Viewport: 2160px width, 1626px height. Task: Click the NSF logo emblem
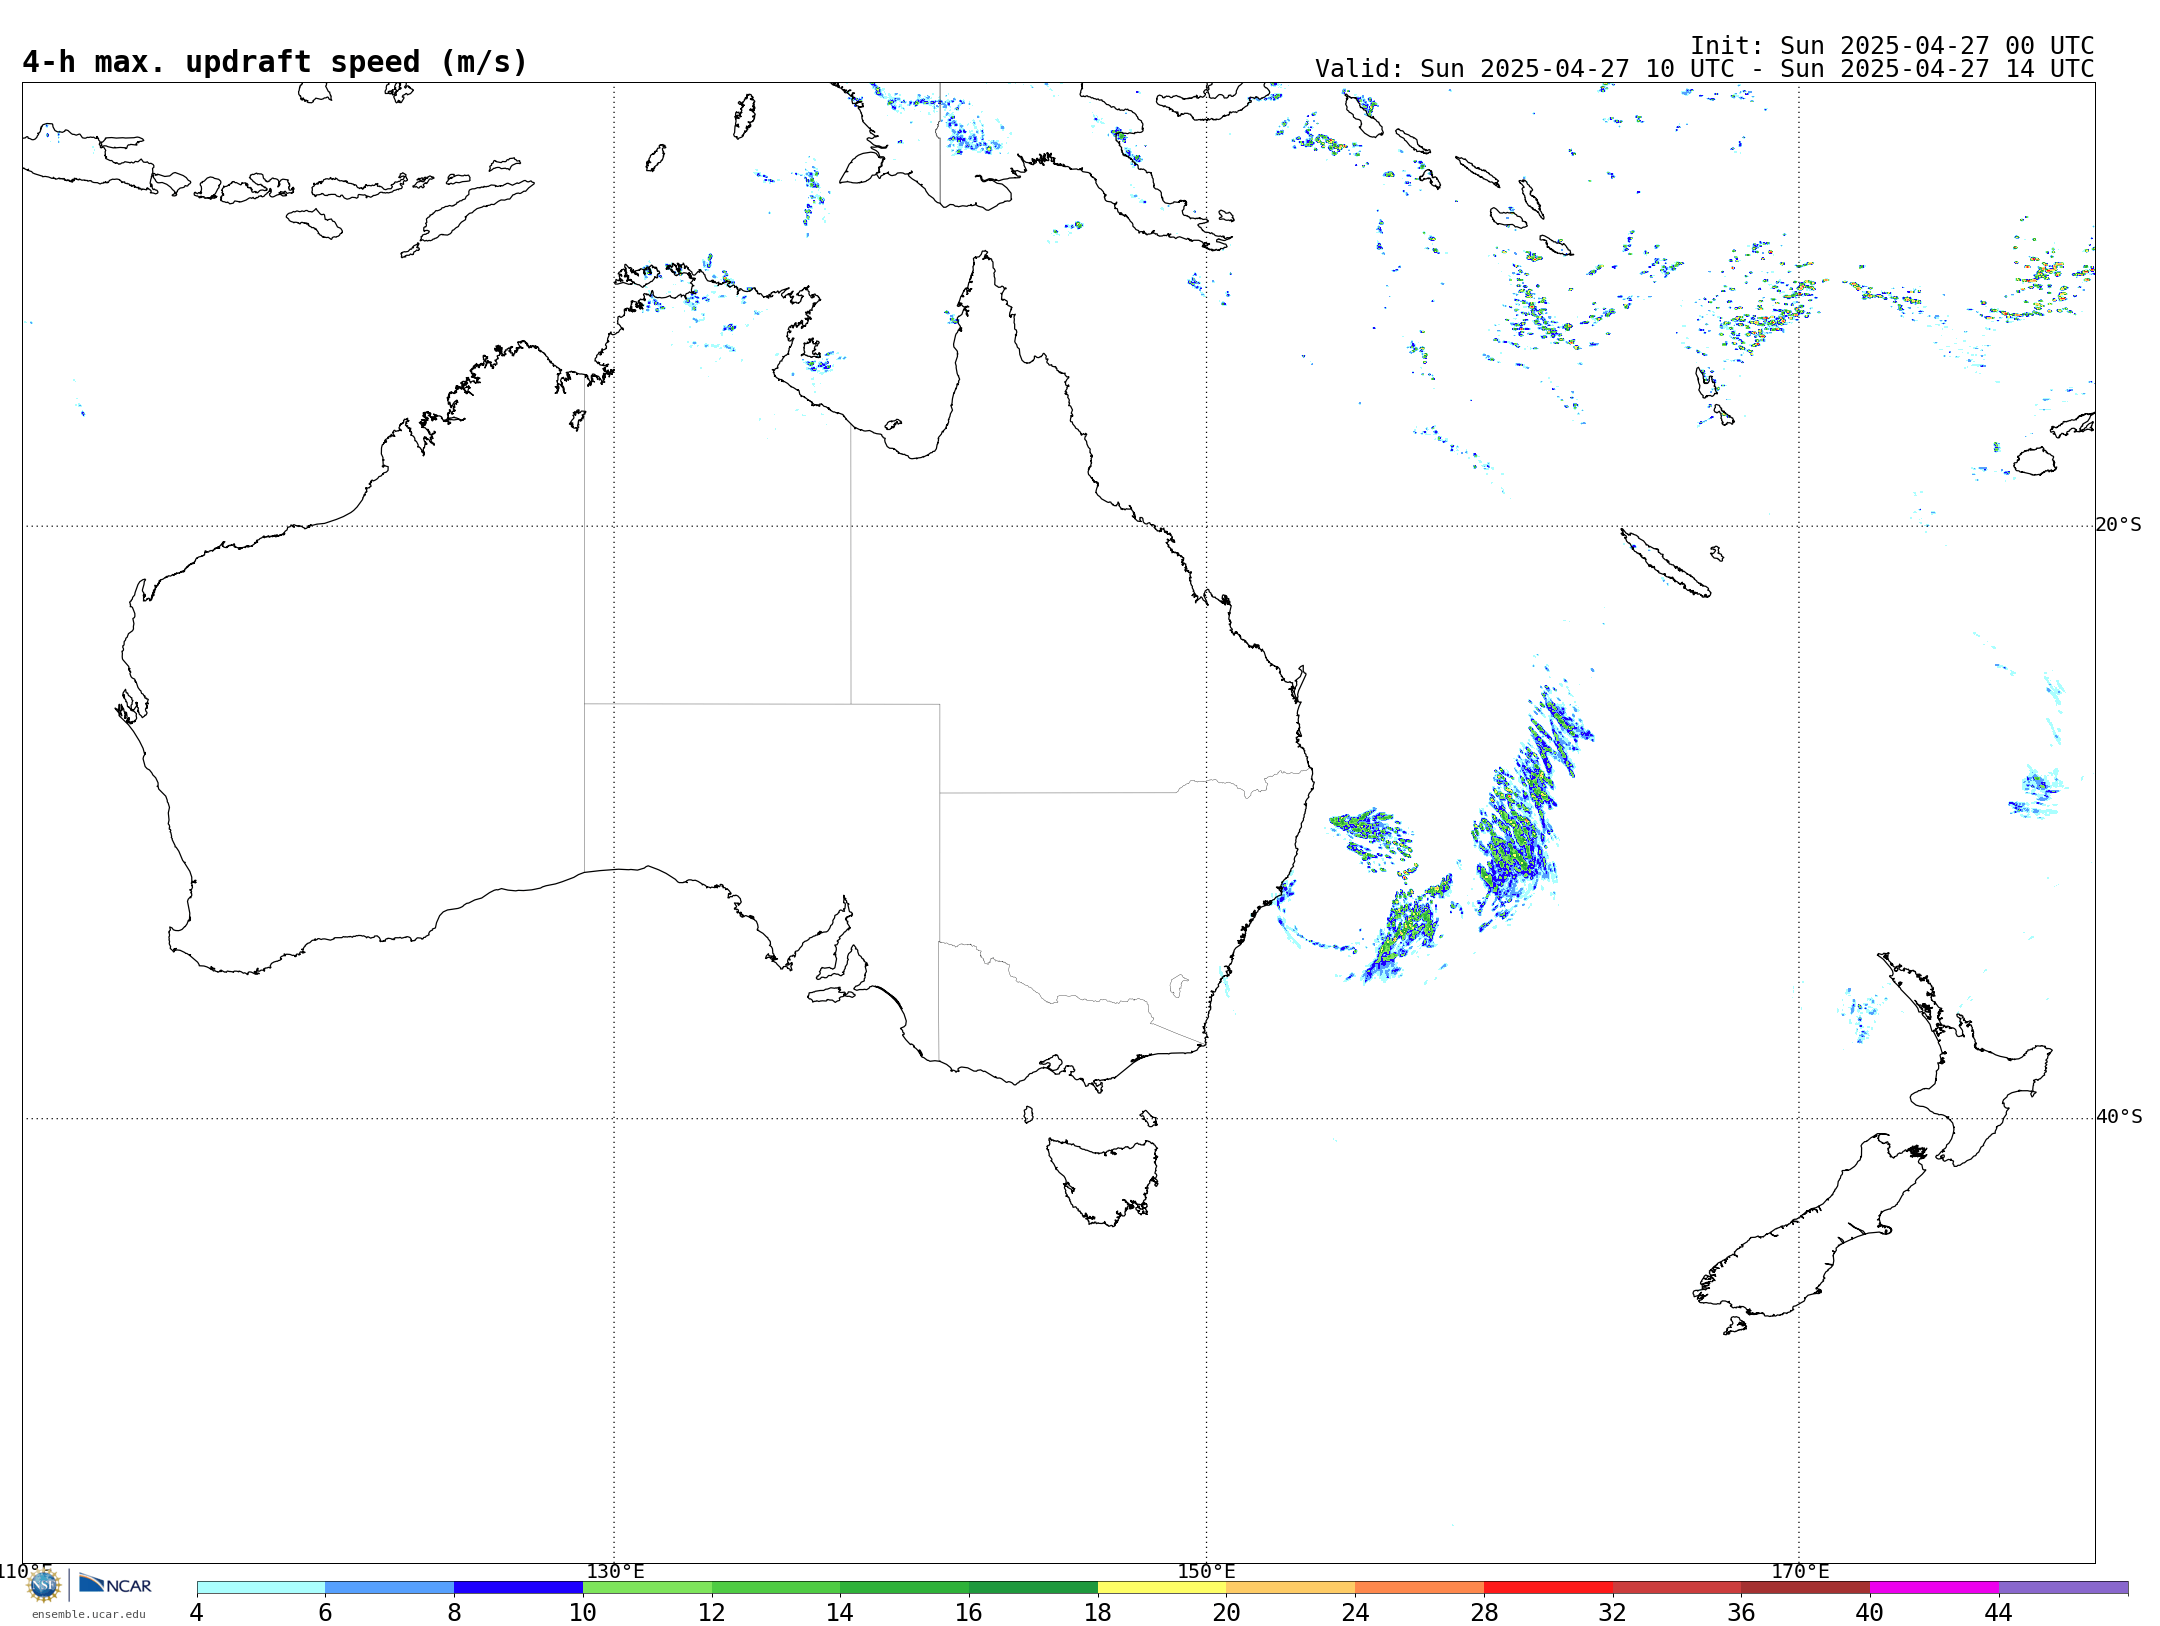pos(44,1585)
